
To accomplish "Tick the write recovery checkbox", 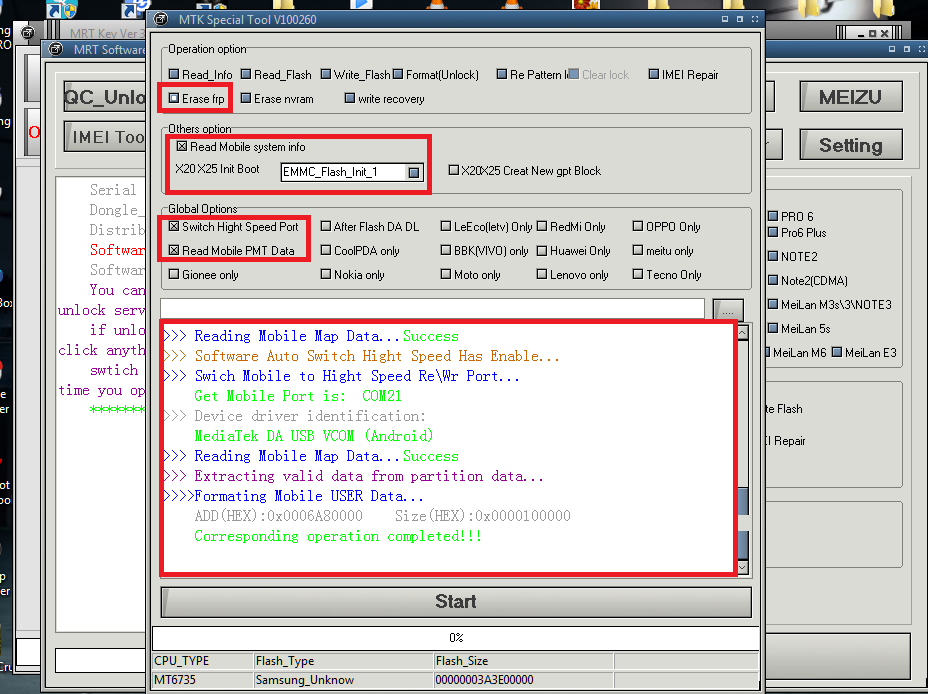I will pyautogui.click(x=350, y=98).
